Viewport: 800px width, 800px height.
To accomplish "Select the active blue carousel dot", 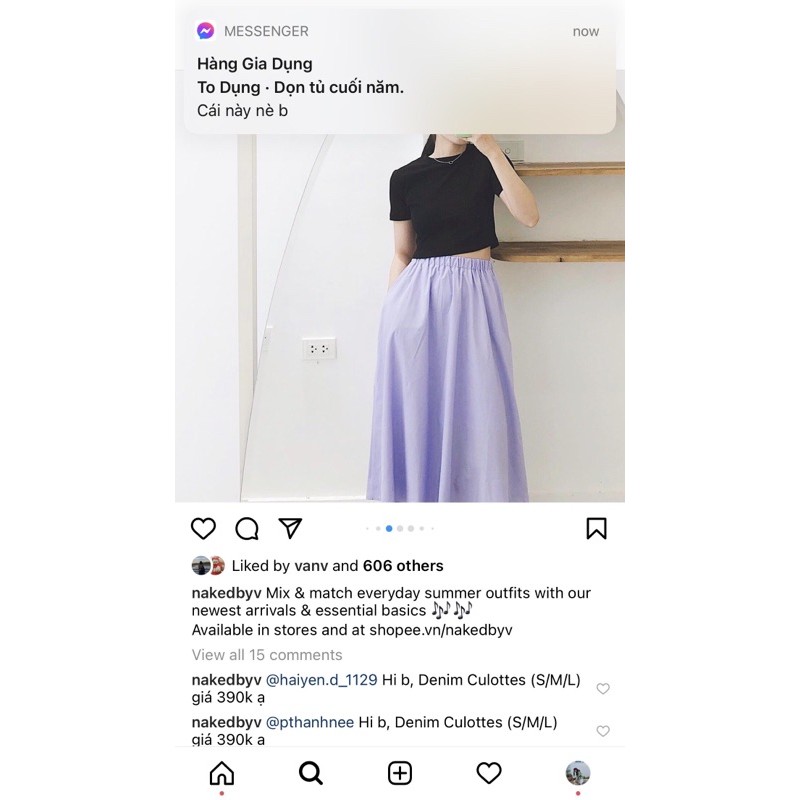I will (x=389, y=529).
